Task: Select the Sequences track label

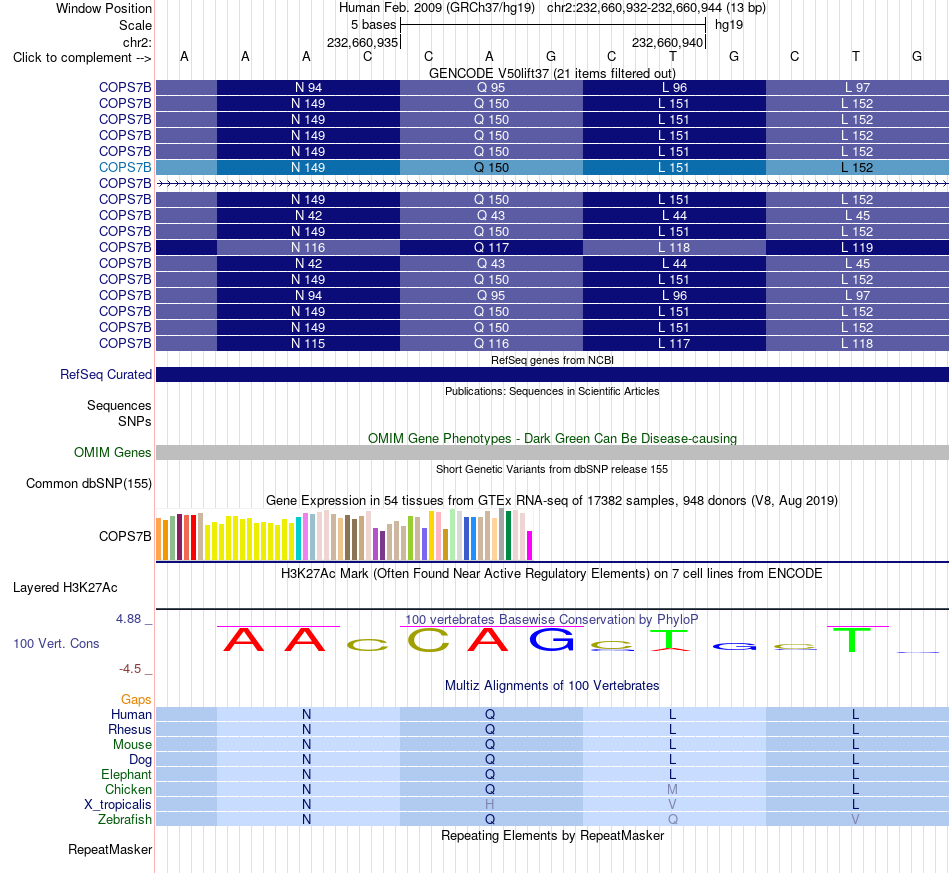Action: 119,405
